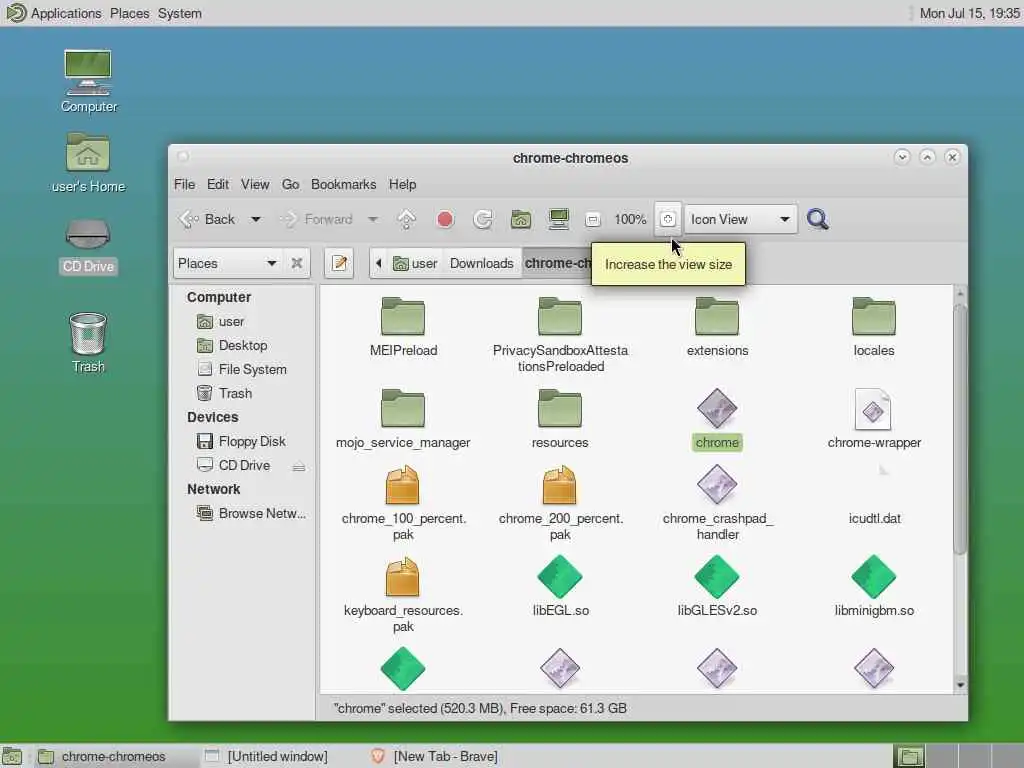Image resolution: width=1024 pixels, height=768 pixels.
Task: Select user's Home desktop icon
Action: (x=88, y=163)
